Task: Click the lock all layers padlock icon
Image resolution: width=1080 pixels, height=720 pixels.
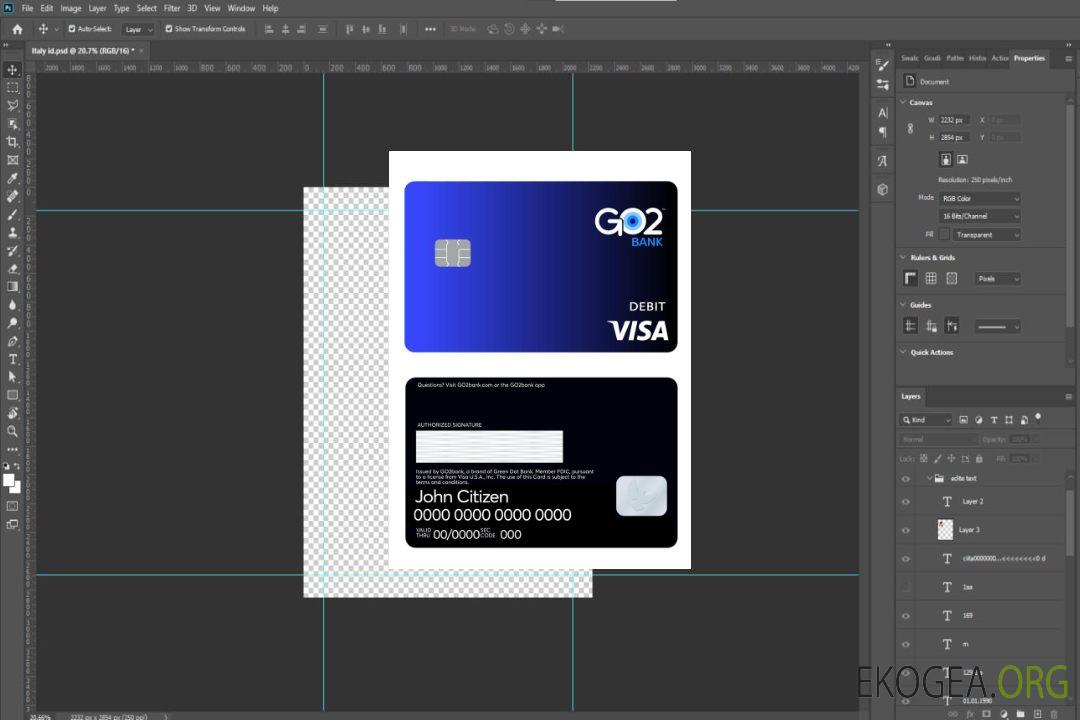Action: point(979,458)
